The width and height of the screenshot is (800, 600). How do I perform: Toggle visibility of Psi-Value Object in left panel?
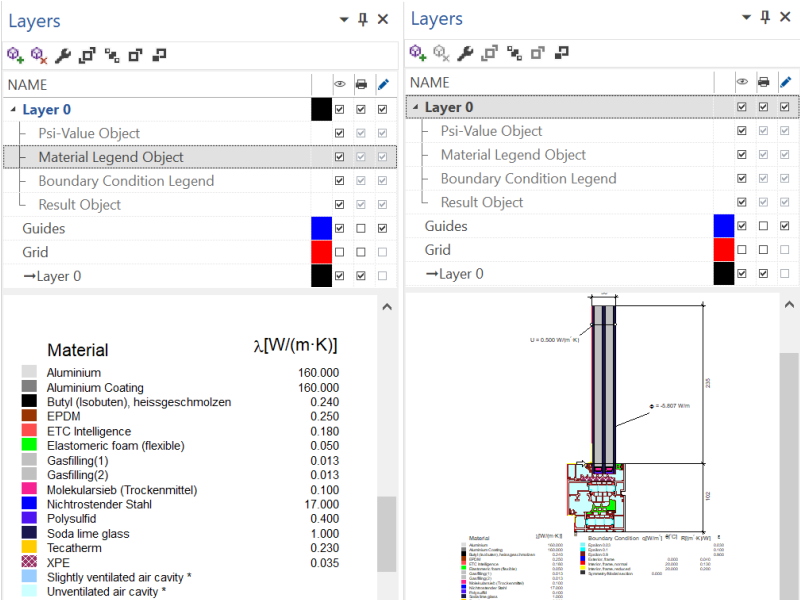(339, 133)
